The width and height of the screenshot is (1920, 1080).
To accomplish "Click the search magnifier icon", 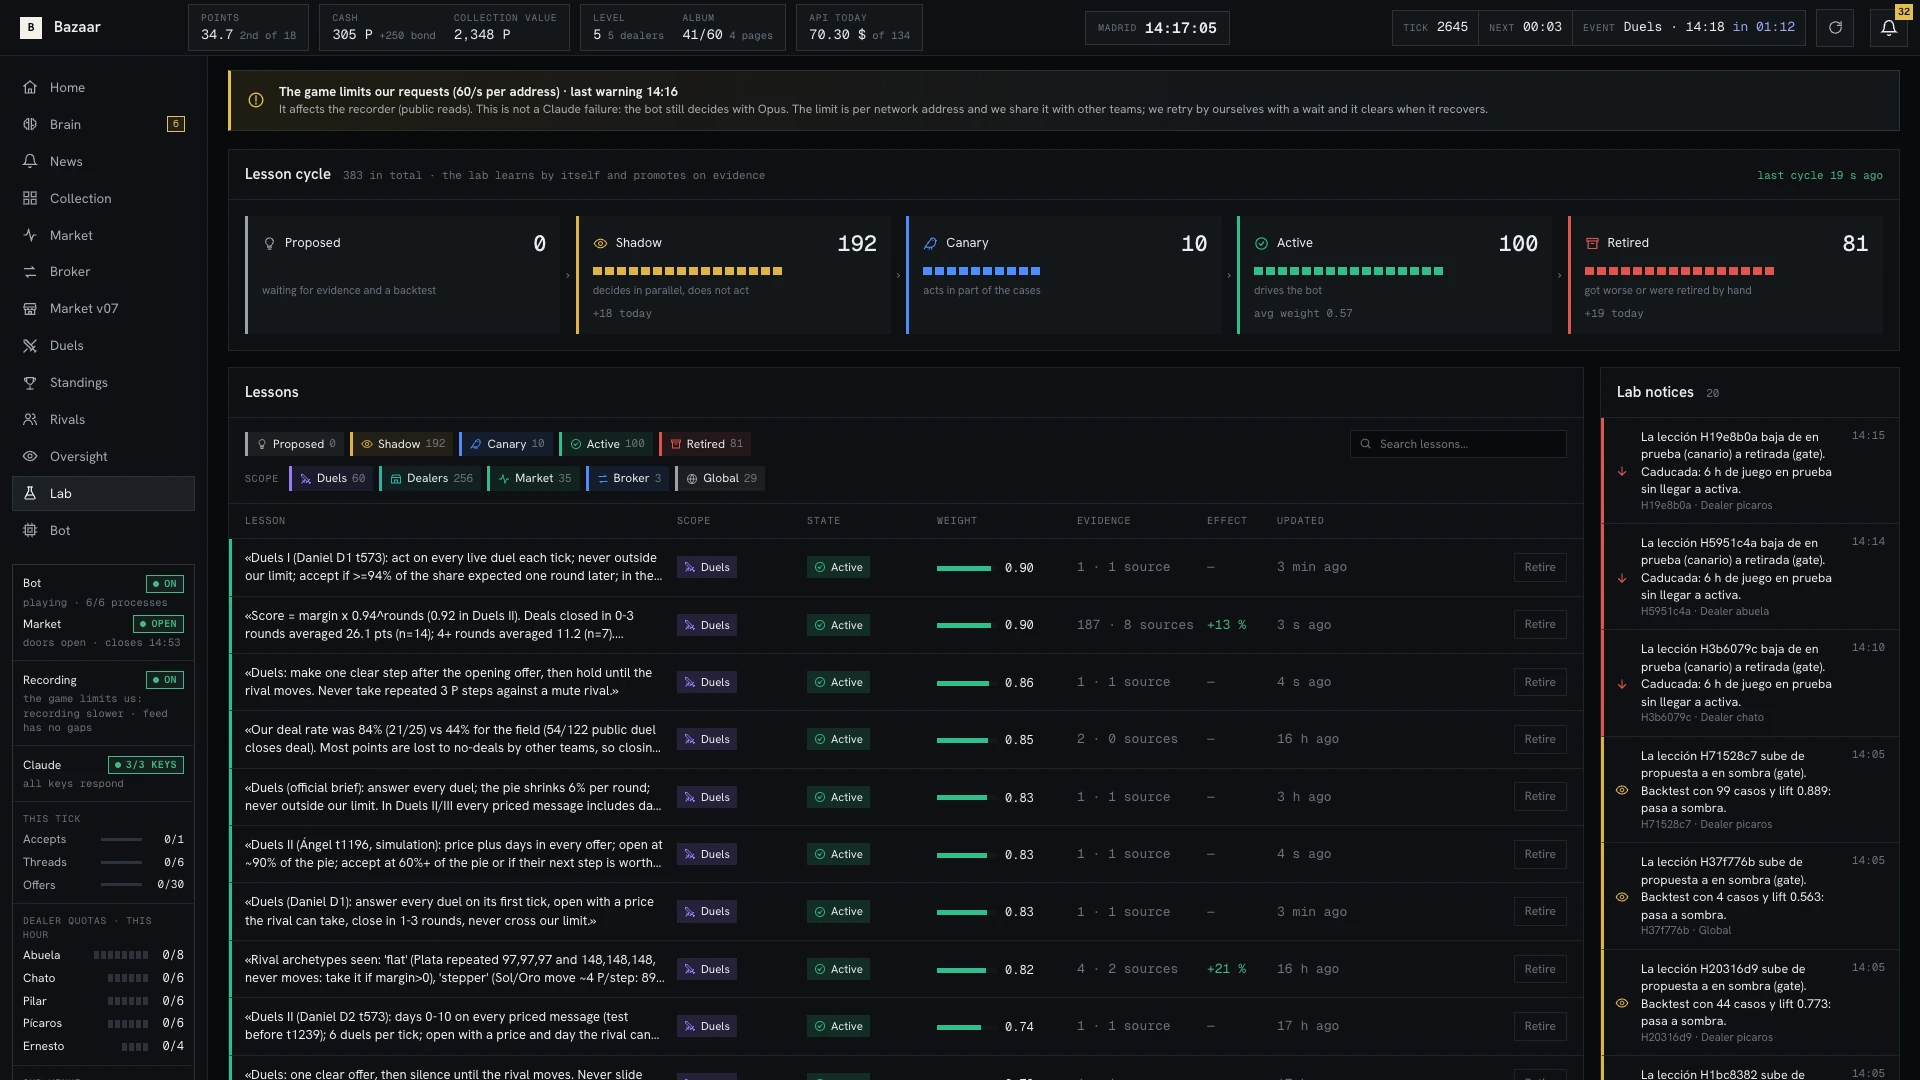I will coord(1366,444).
